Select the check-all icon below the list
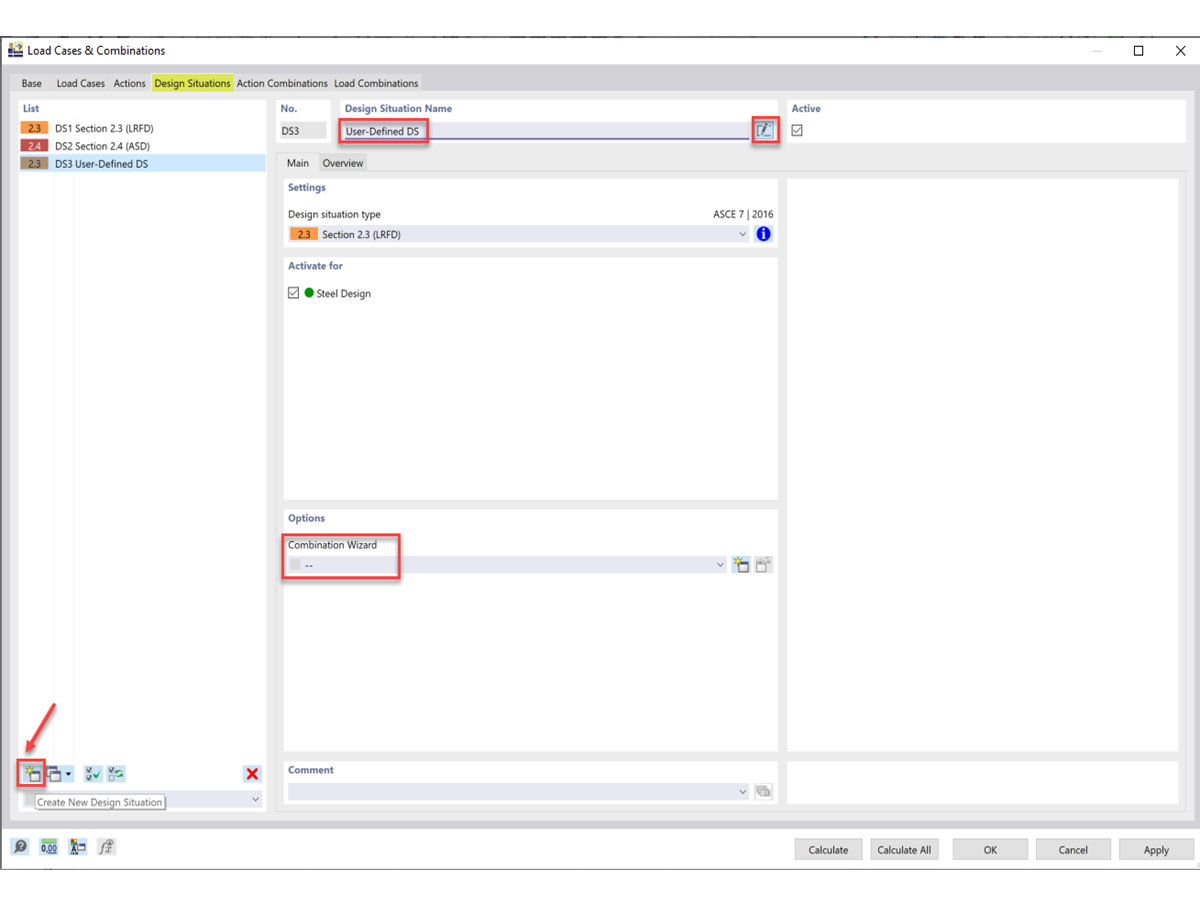The width and height of the screenshot is (1200, 900). tap(92, 773)
